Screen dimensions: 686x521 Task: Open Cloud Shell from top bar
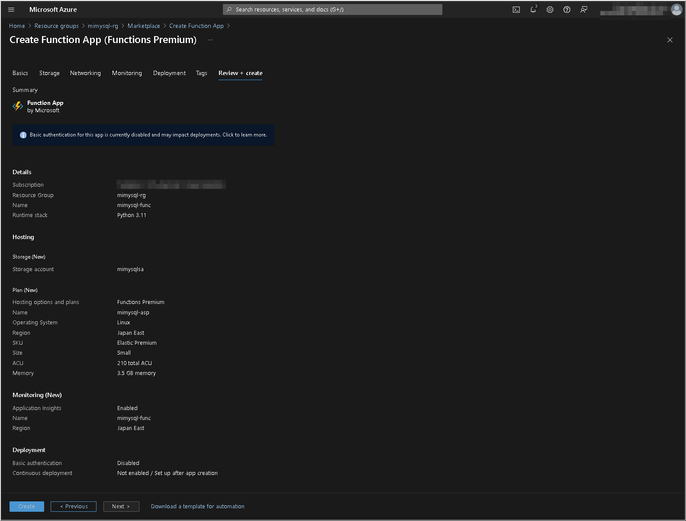[516, 10]
